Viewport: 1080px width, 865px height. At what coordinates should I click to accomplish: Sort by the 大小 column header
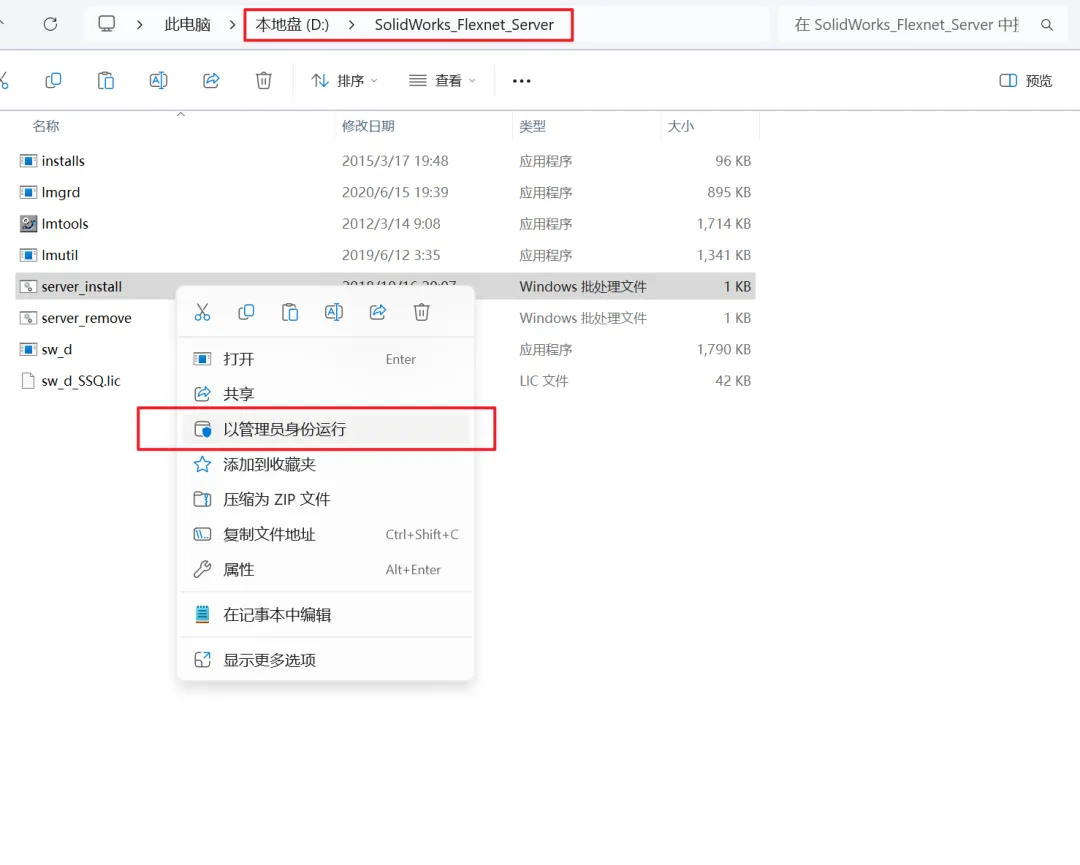click(x=681, y=126)
